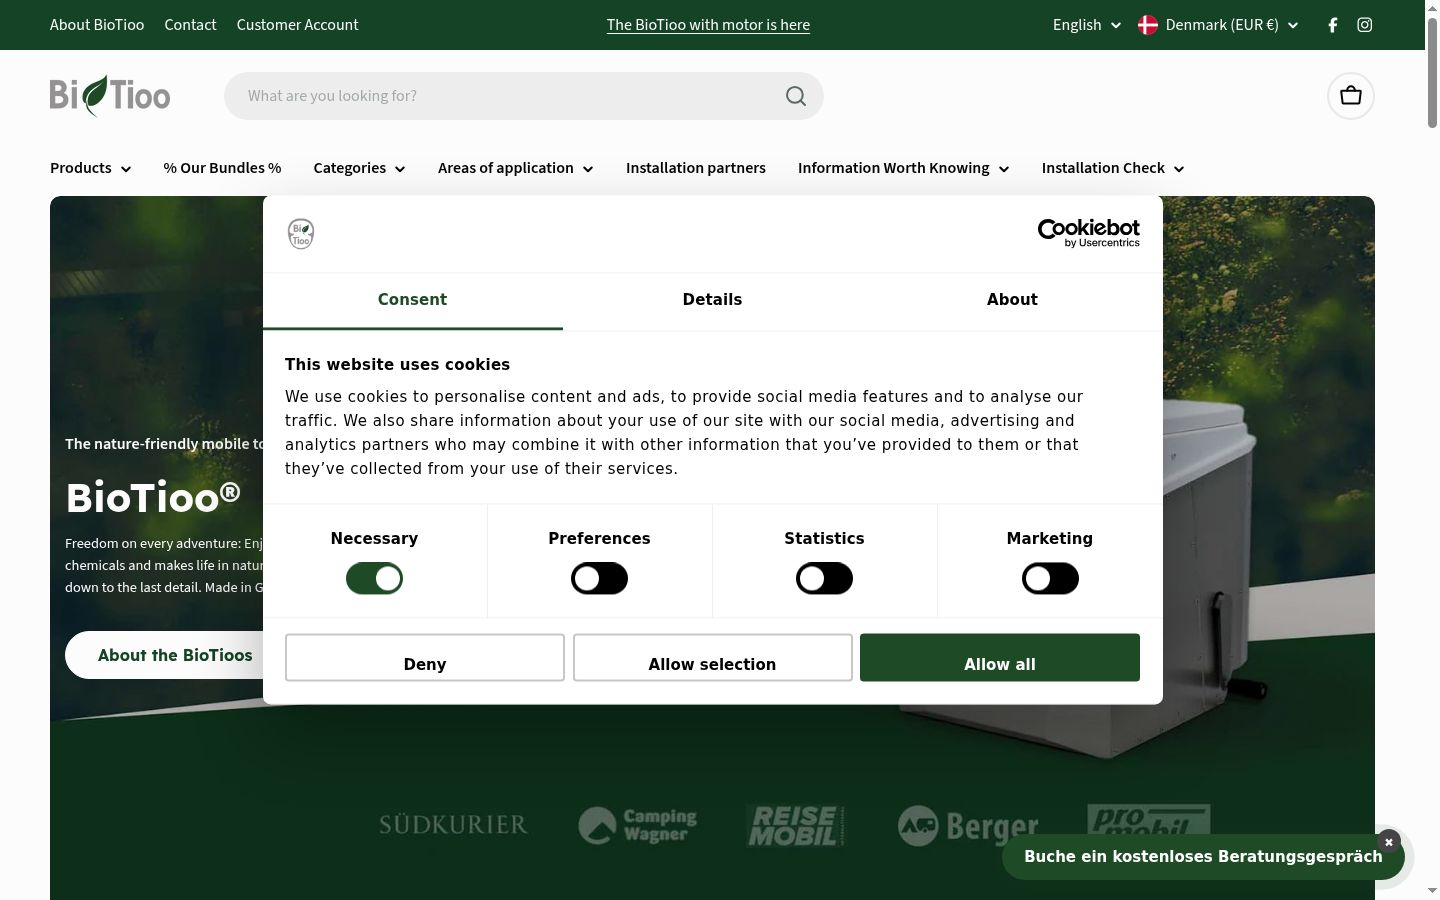Click the Cookiebot by Usercentrics logo
The height and width of the screenshot is (900, 1440).
click(x=1089, y=233)
